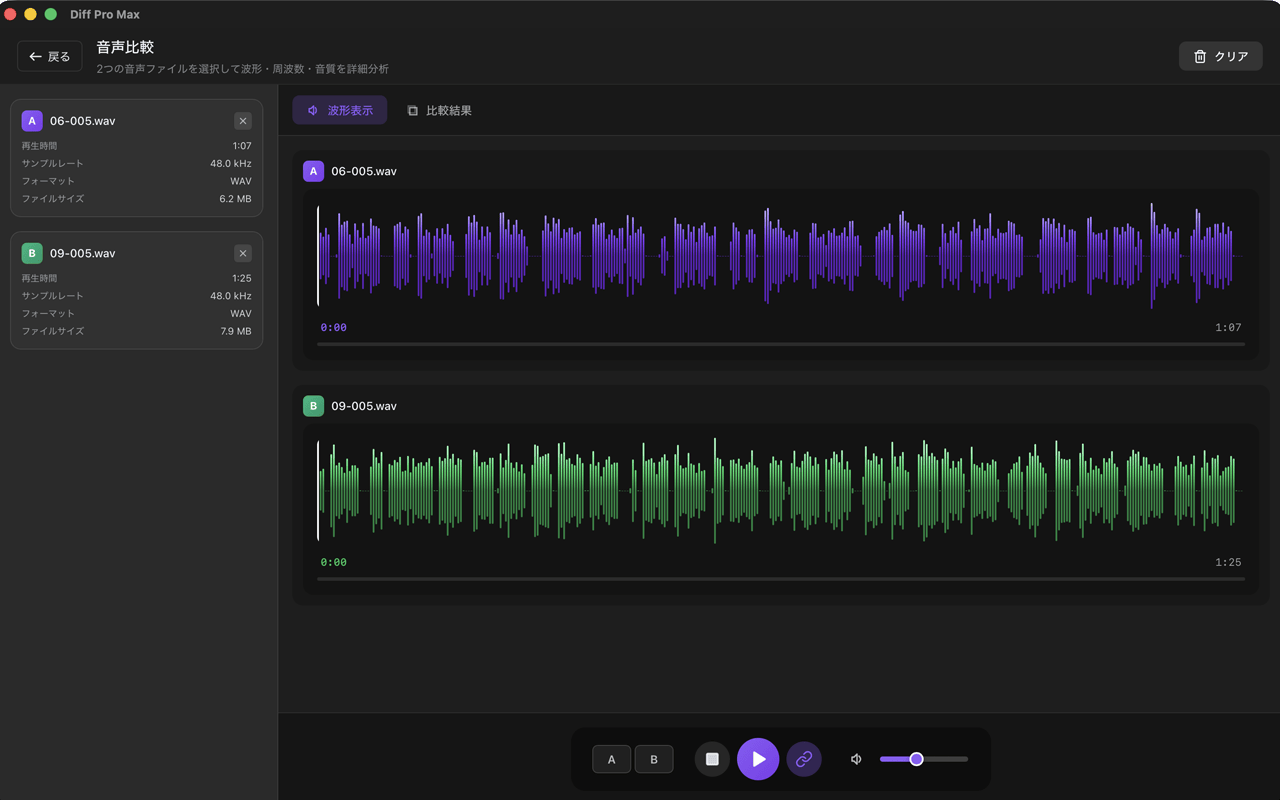Viewport: 1280px width, 800px height.
Task: Remove 09-005.wav with its X button
Action: coord(243,253)
